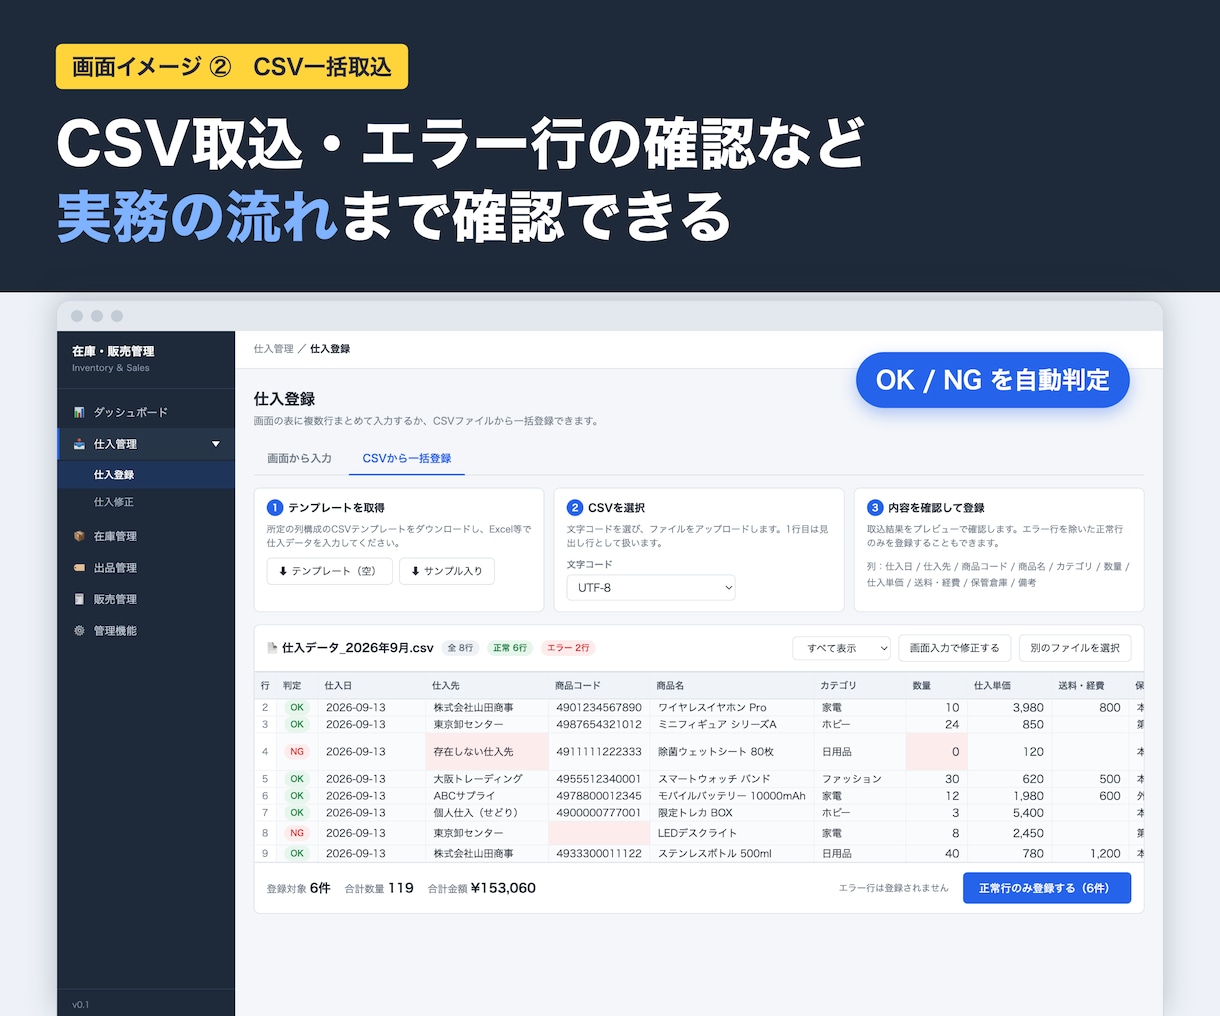
Task: Click the 登録対象 6件 summary
Action: 299,888
